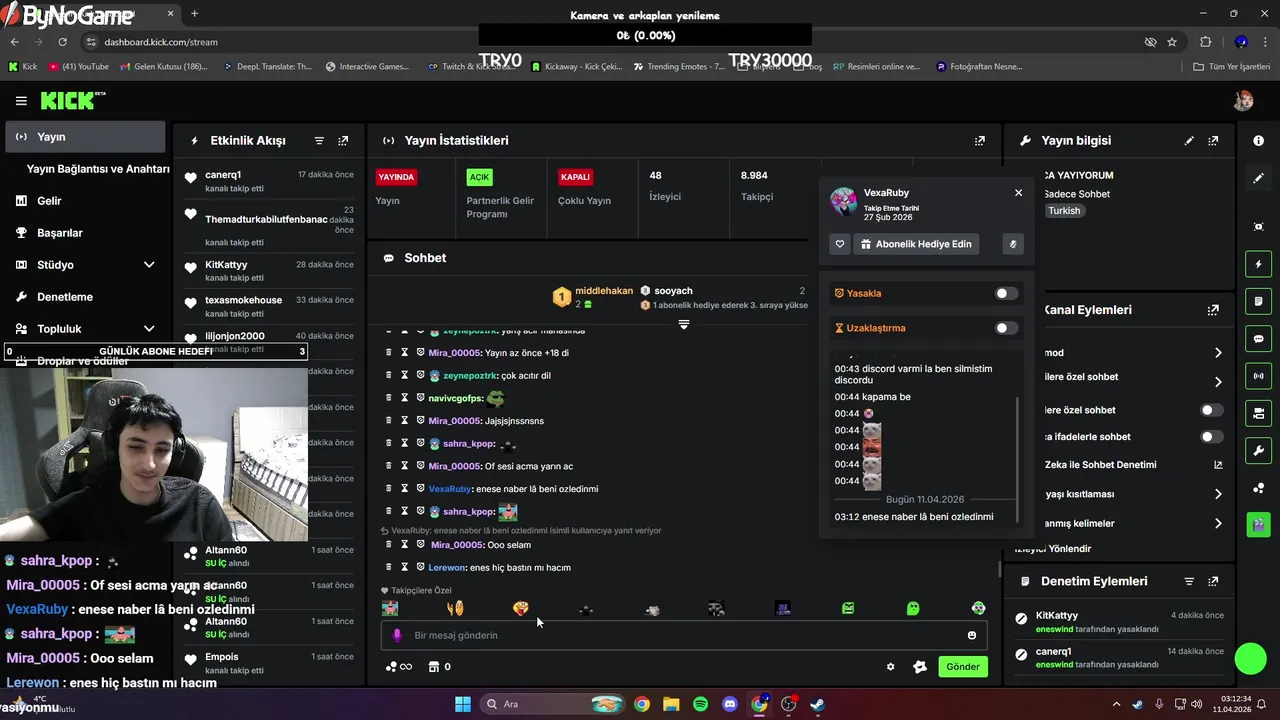Toggle the Yasakla switch for VexaRuby
The image size is (1280, 720).
pyautogui.click(x=1006, y=293)
